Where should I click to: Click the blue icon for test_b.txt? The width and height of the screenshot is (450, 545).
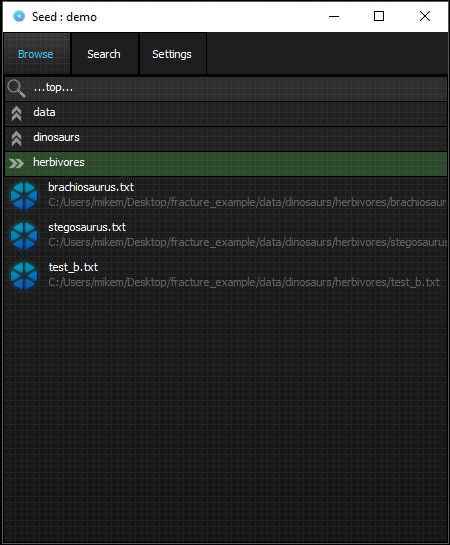click(24, 275)
